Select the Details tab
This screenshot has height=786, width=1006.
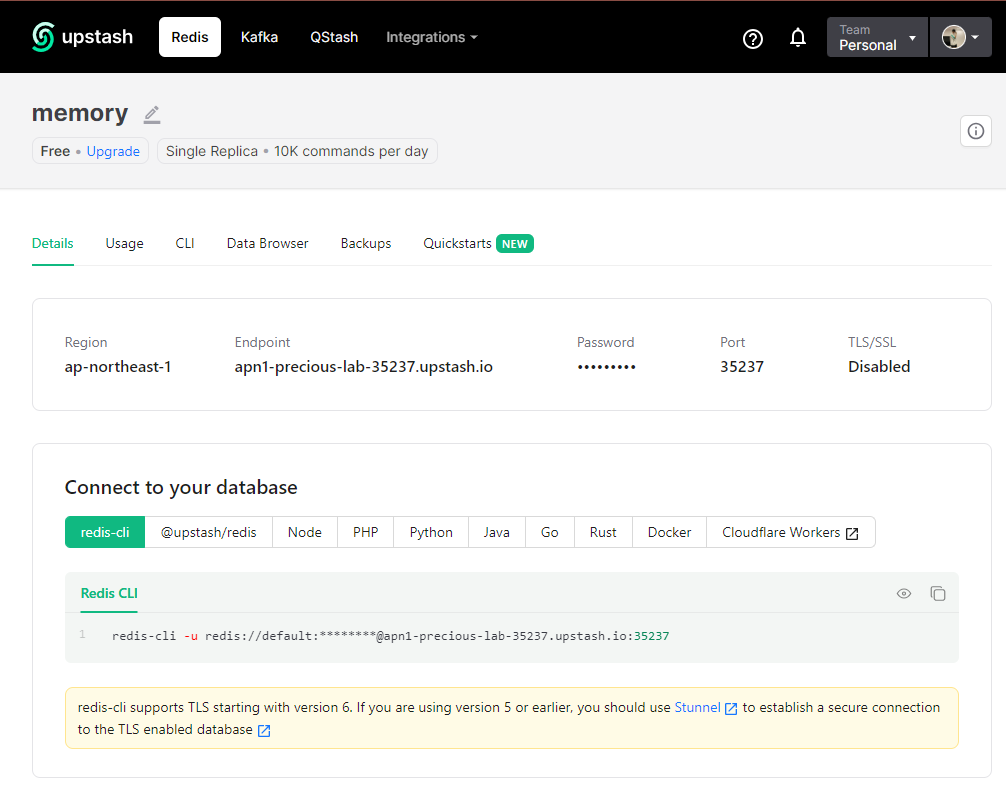coord(53,243)
